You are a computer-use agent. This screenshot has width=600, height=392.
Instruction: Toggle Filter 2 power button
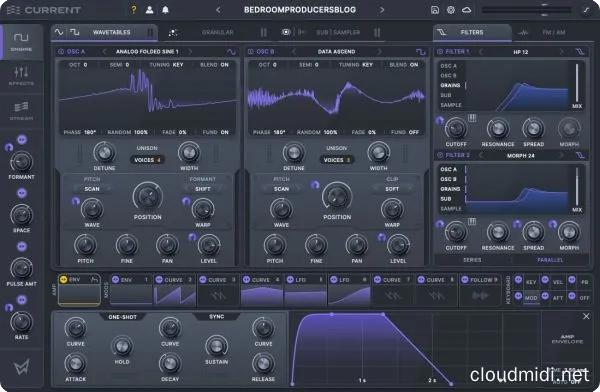(440, 155)
